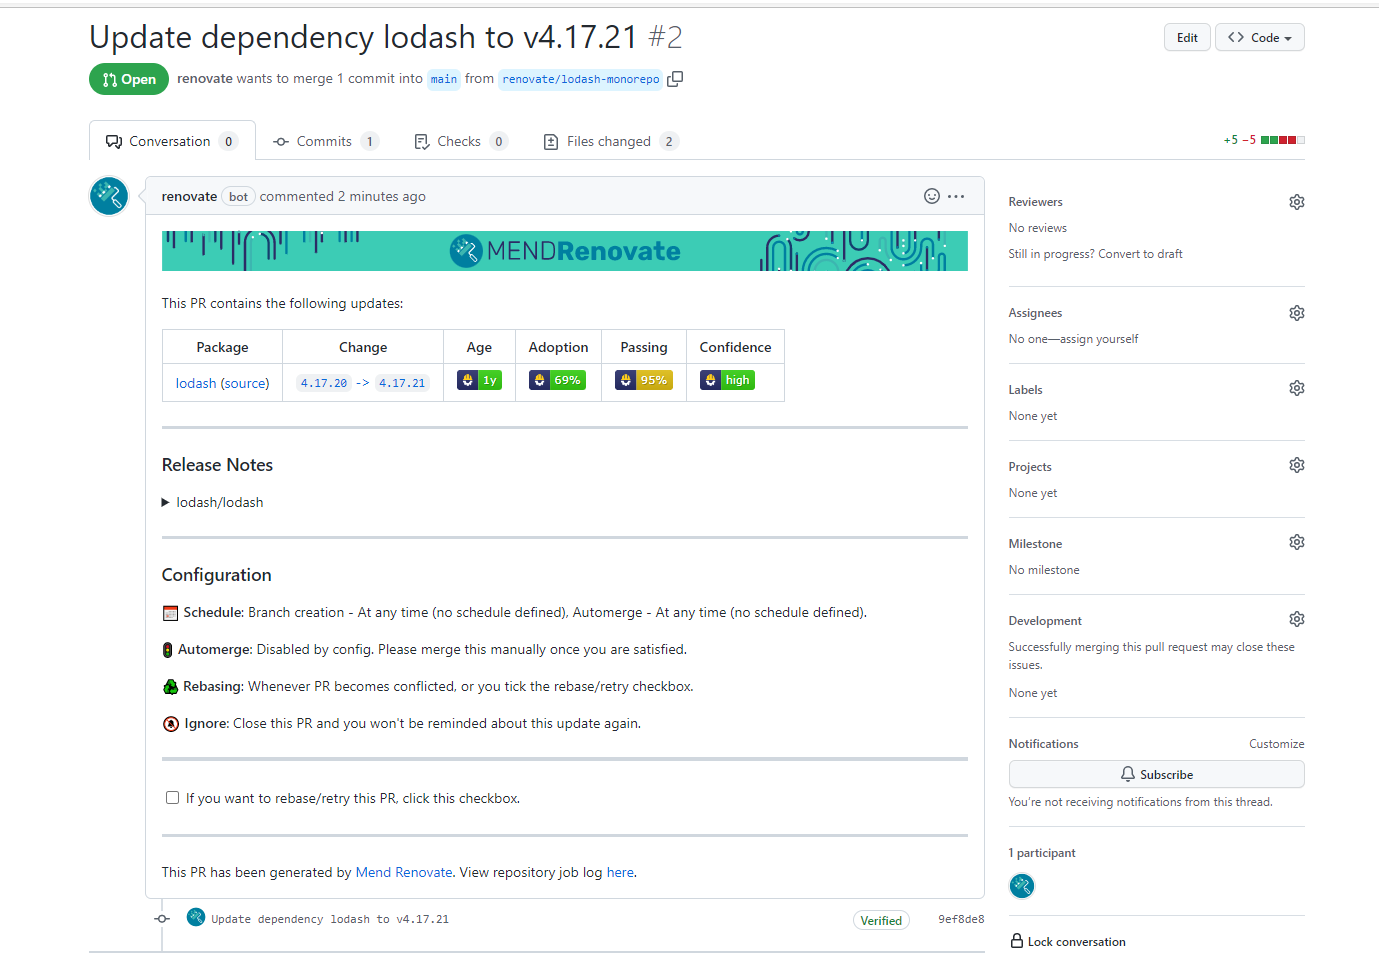Image resolution: width=1379 pixels, height=953 pixels.
Task: Click the Verified badge on the commit
Action: (x=880, y=919)
